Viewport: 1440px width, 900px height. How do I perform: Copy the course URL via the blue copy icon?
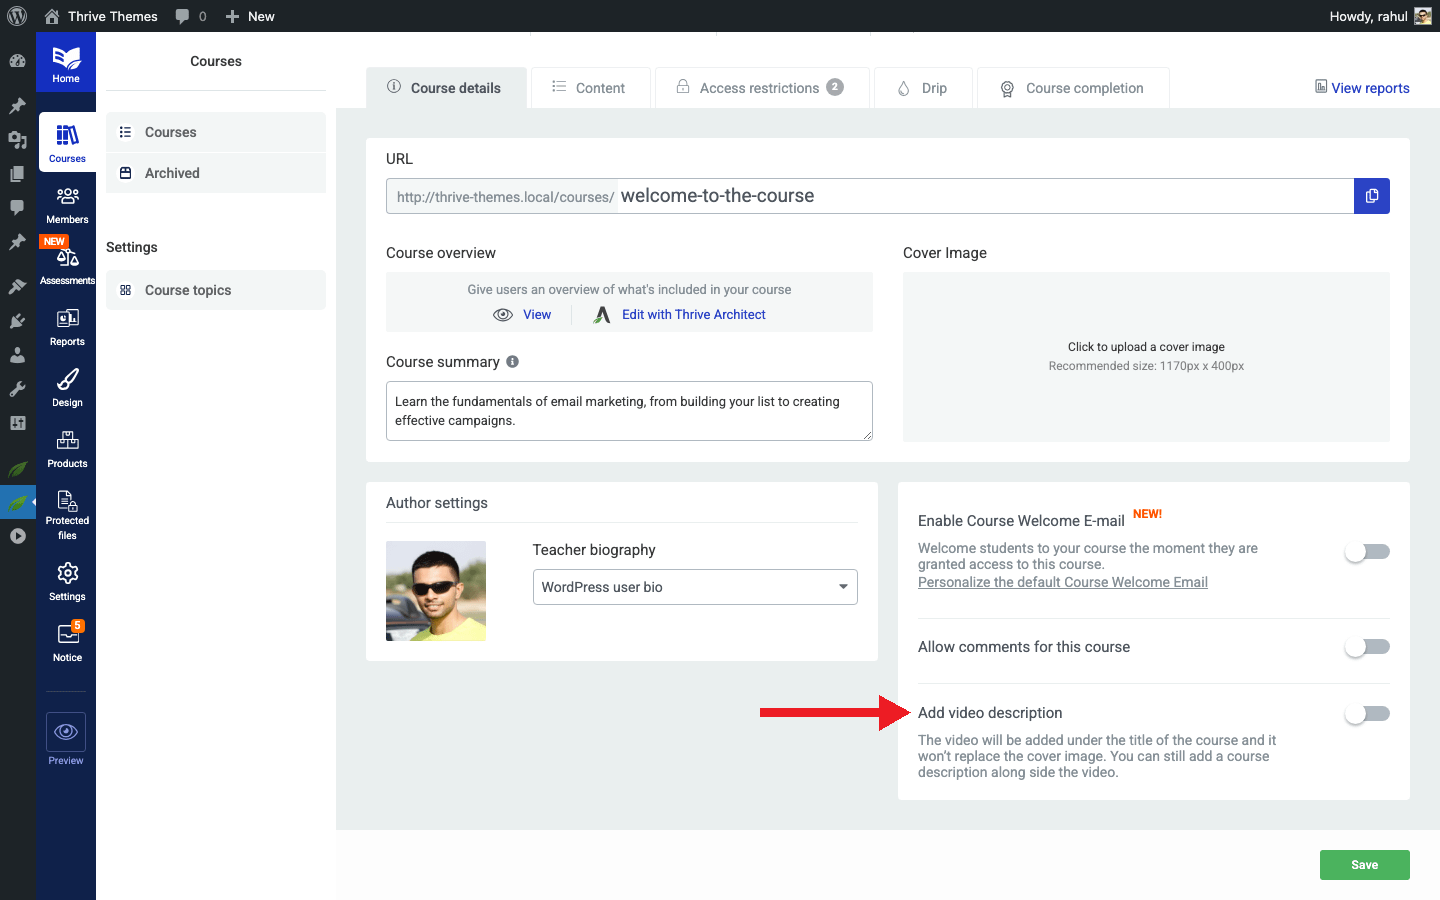click(1371, 196)
